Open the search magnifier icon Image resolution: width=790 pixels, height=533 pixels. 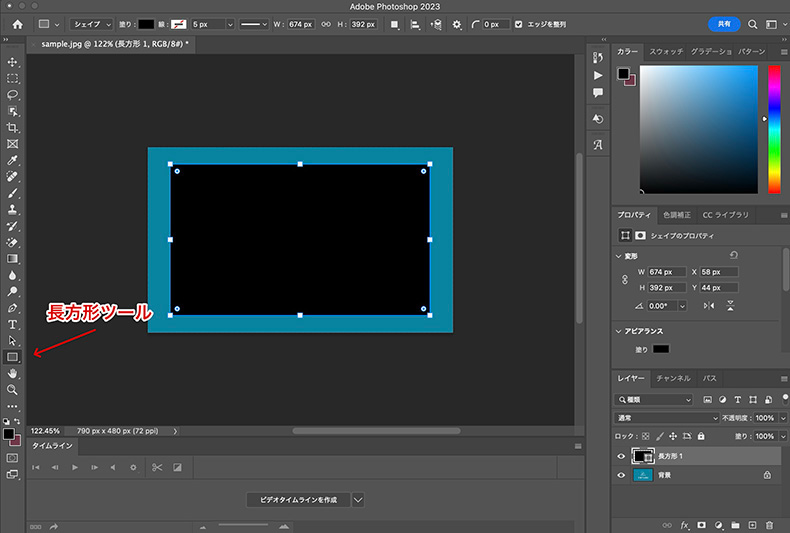pyautogui.click(x=752, y=23)
